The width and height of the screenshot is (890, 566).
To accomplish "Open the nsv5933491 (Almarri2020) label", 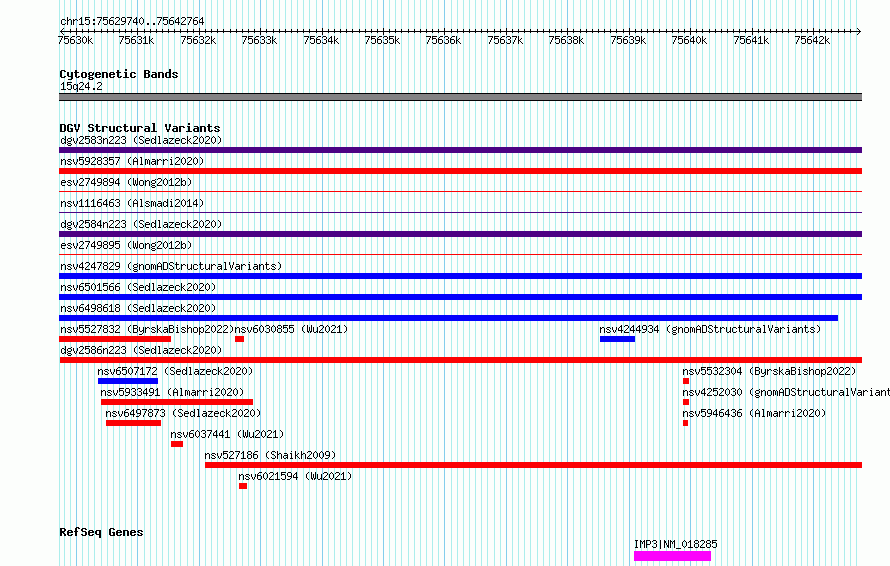I will pyautogui.click(x=172, y=392).
